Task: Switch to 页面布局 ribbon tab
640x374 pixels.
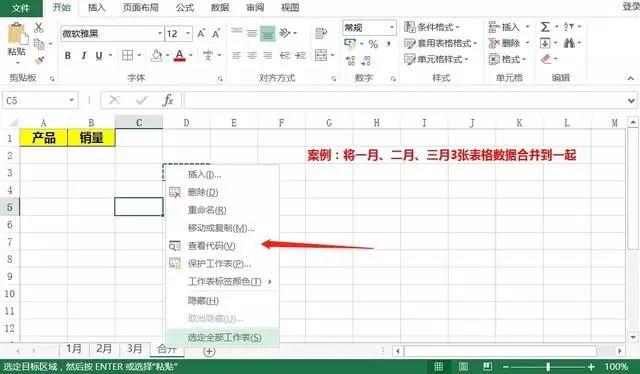Action: pos(140,7)
